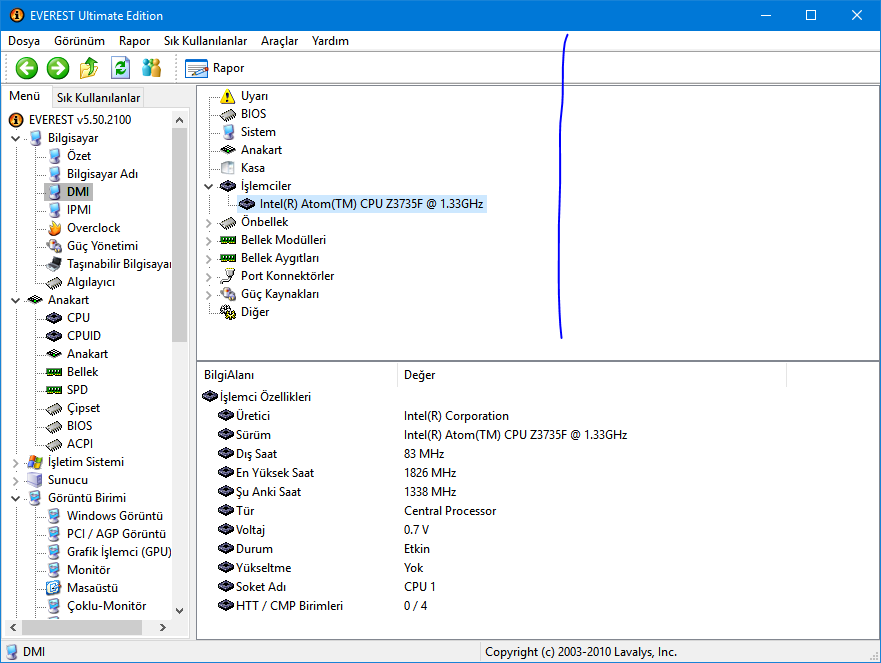Click the ACPI icon in sidebar

pyautogui.click(x=55, y=444)
